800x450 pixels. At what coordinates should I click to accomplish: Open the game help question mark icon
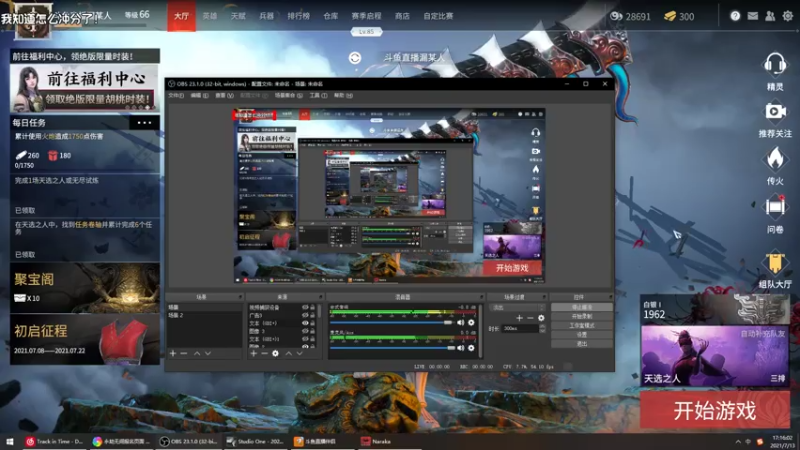tap(735, 16)
